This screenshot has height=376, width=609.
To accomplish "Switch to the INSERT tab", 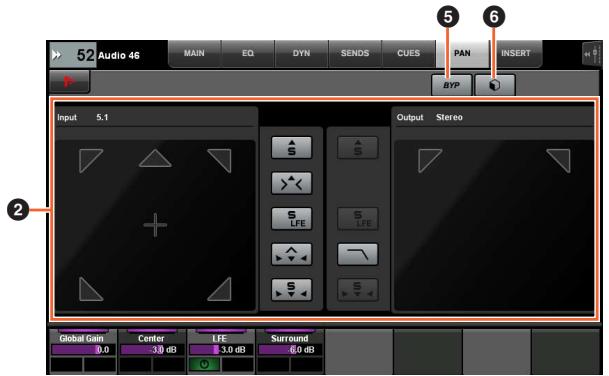I will click(x=516, y=53).
